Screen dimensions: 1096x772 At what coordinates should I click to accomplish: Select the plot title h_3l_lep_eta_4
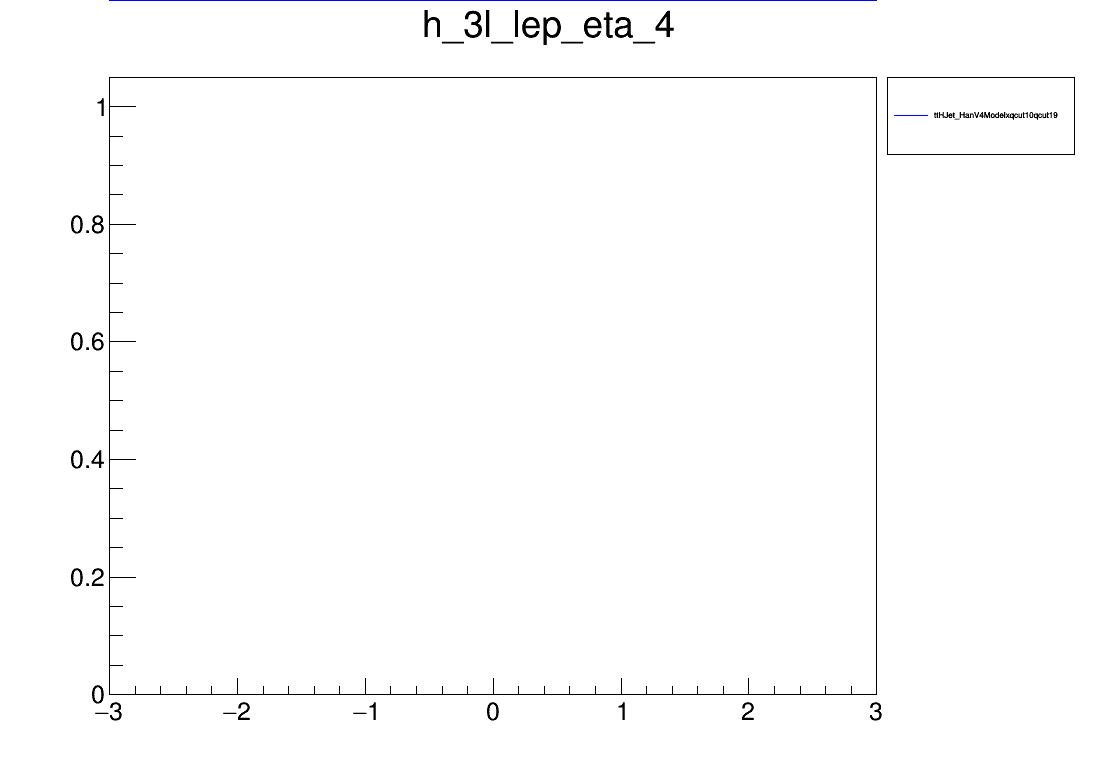tap(548, 27)
